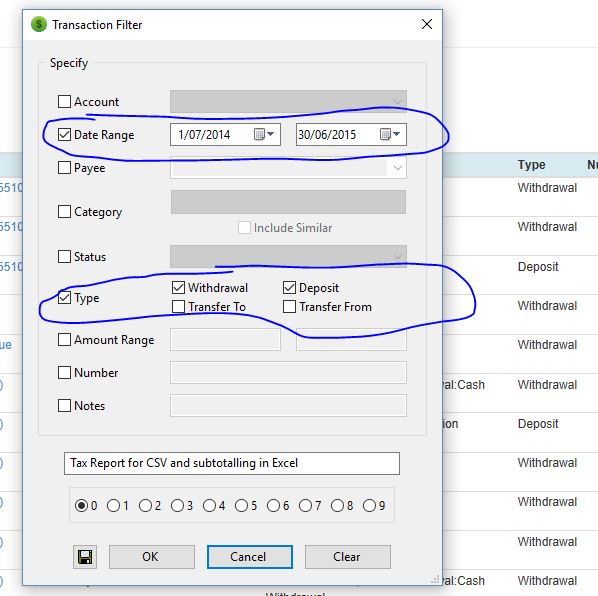
Task: Enable the Amount Range checkbox
Action: [x=64, y=339]
